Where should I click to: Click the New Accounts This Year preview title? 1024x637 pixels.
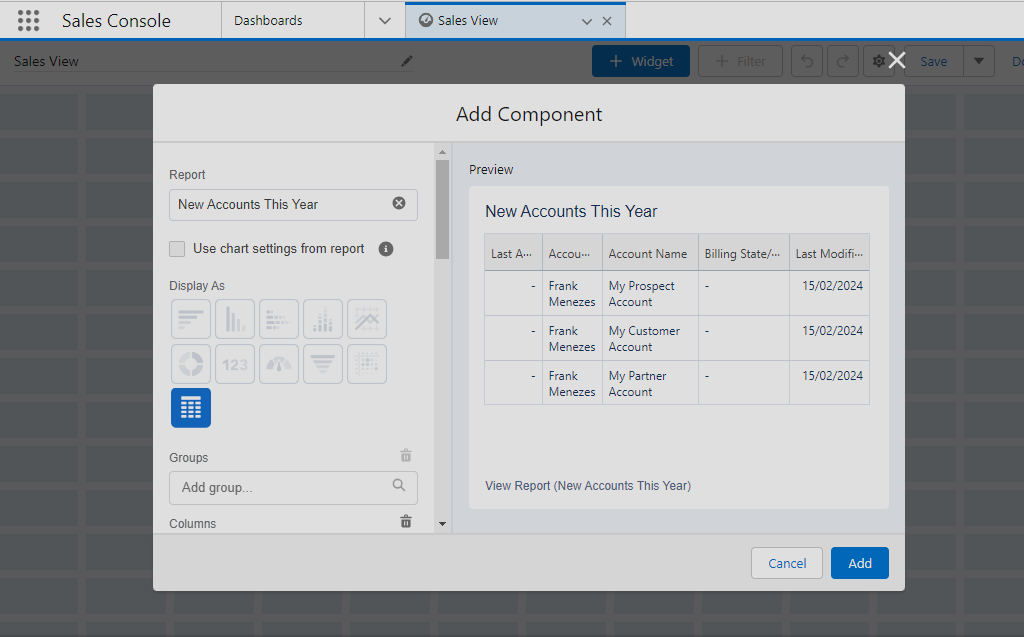point(571,211)
